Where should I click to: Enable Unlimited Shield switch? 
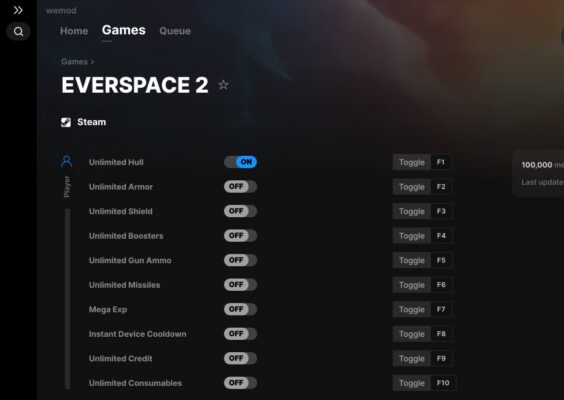[240, 211]
